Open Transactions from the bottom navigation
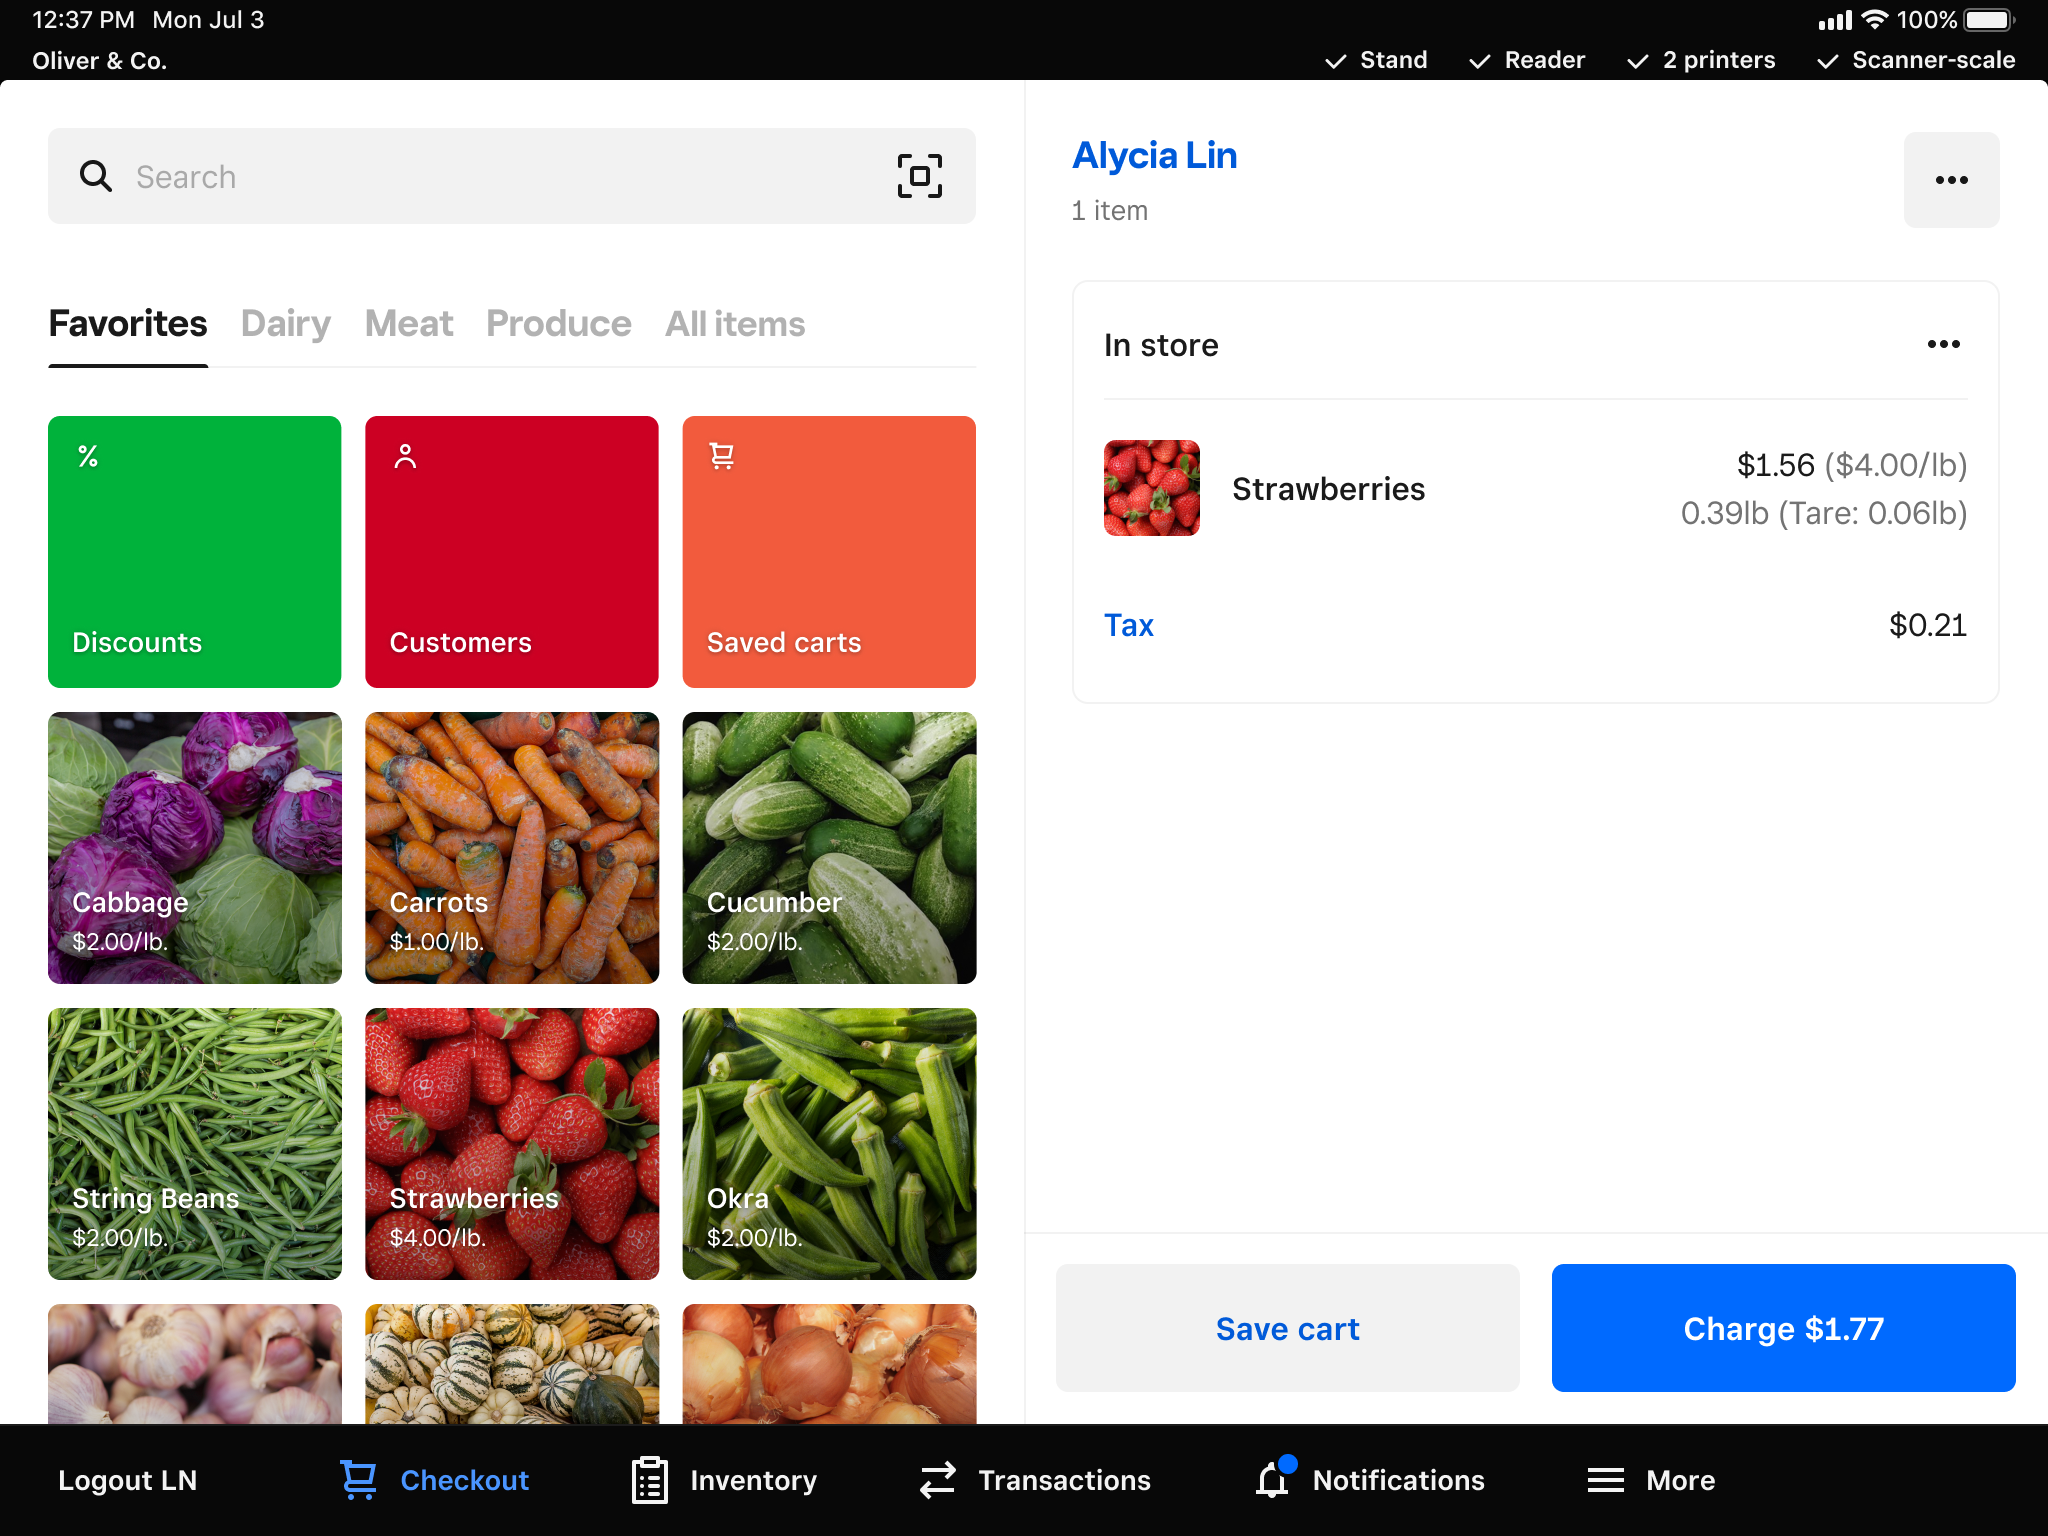Screen dimensions: 2048x1536 pos(1035,1480)
